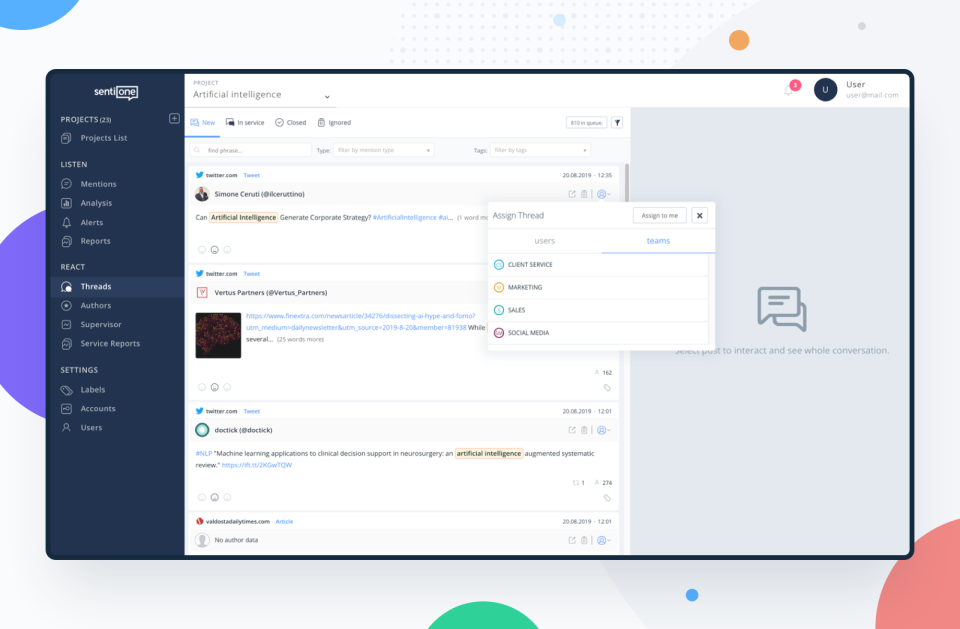Switch to the New threads tab

[203, 122]
